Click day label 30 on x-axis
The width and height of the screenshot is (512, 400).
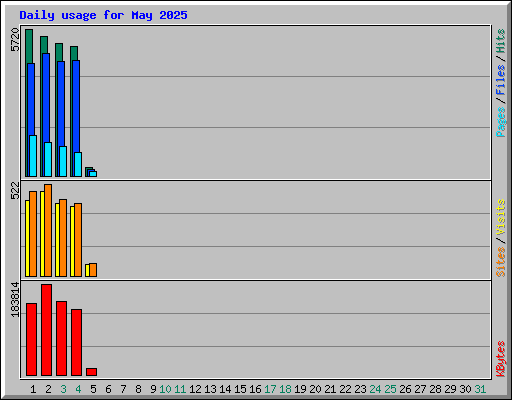(x=465, y=389)
